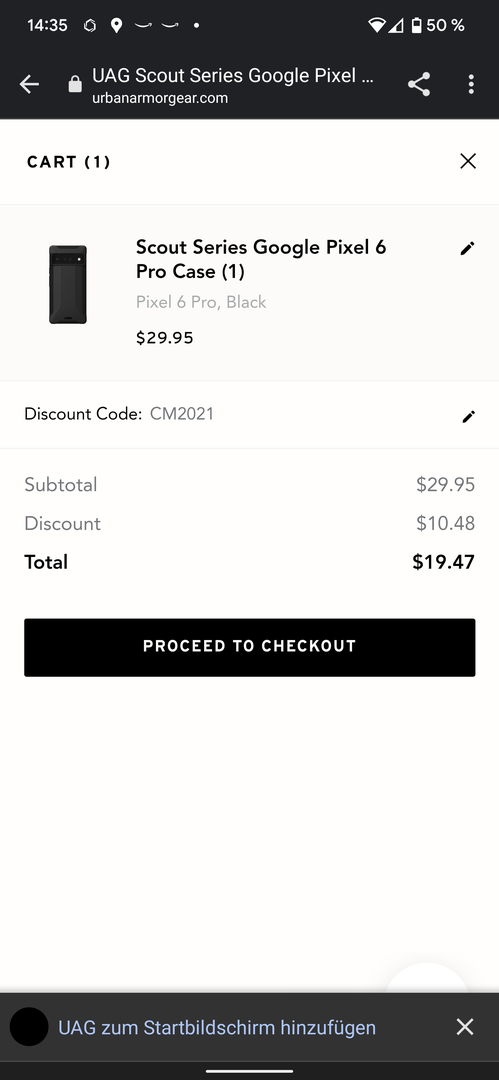Tap the black UAG app icon in banner

coord(29,1027)
